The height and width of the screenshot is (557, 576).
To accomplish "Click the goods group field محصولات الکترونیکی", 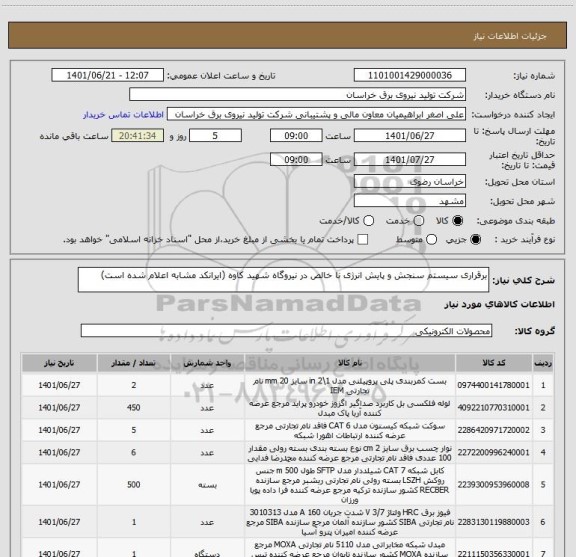I will pos(286,331).
